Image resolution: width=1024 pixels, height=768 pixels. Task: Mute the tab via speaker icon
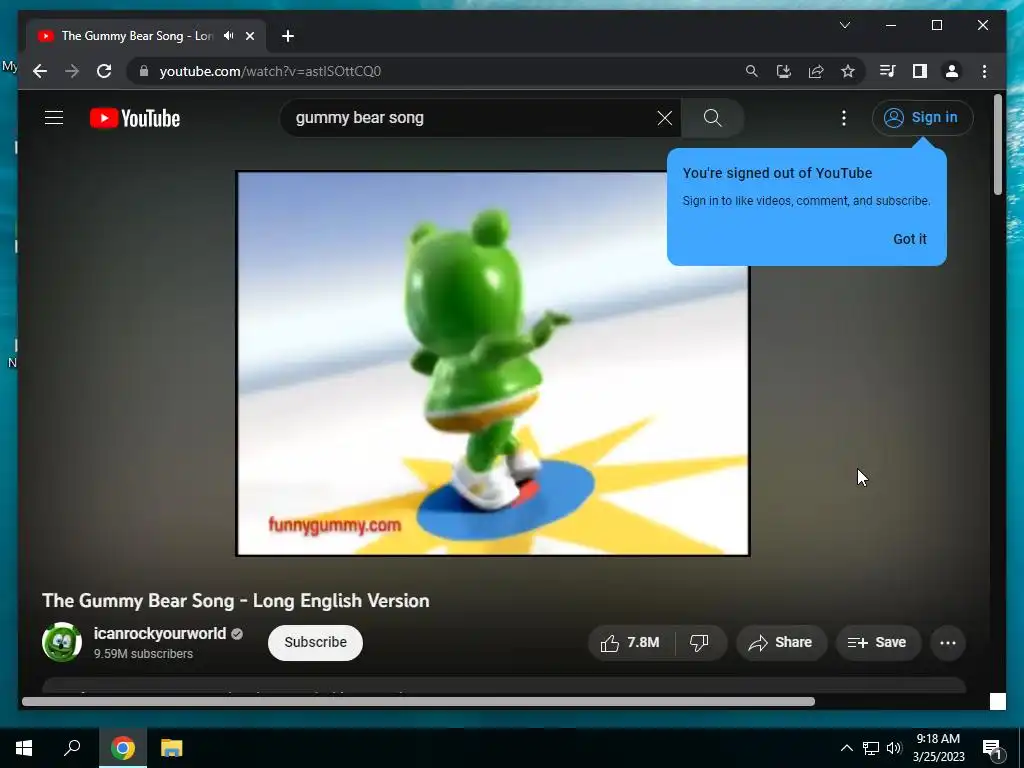[x=229, y=36]
